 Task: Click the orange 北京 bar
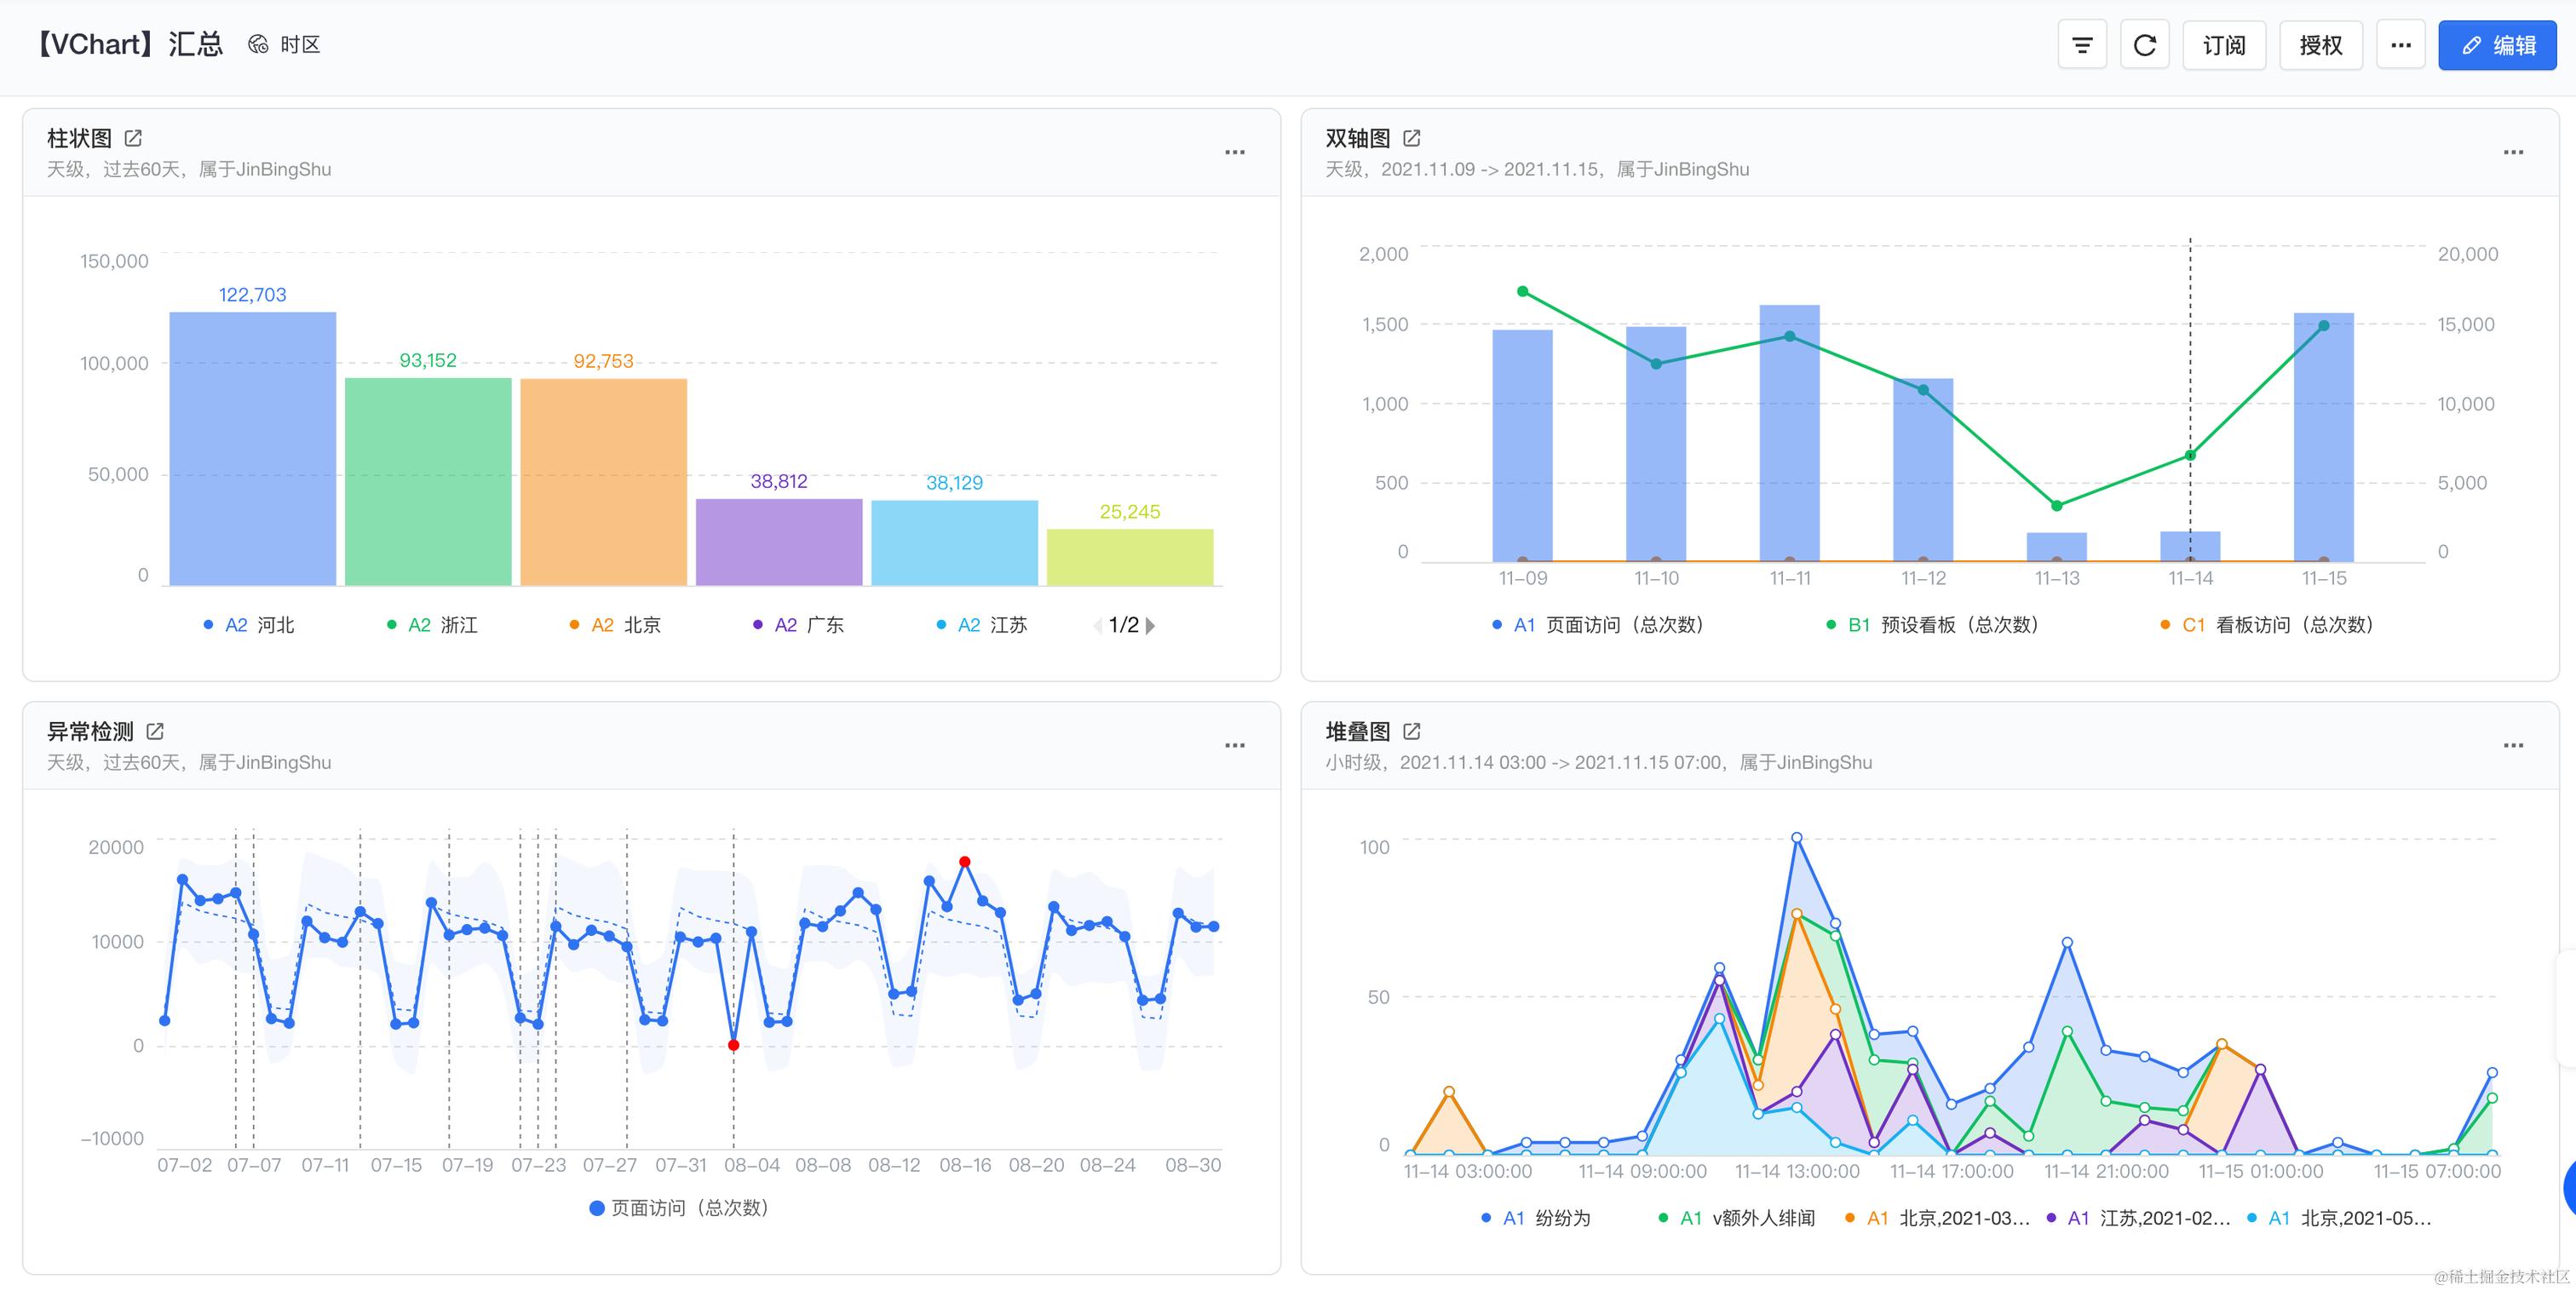click(603, 480)
